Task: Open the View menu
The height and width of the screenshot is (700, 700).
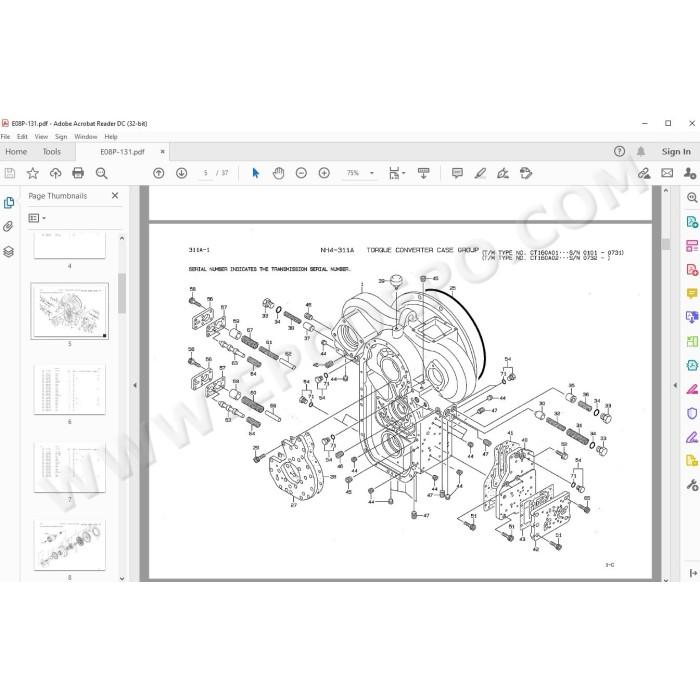Action: click(x=41, y=137)
